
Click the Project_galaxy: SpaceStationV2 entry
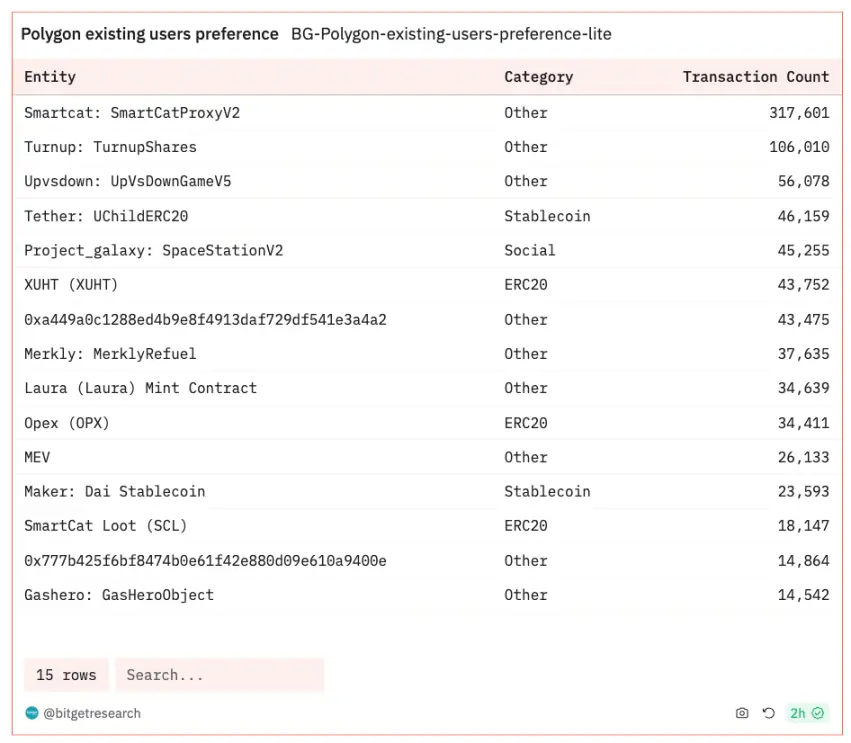(153, 250)
